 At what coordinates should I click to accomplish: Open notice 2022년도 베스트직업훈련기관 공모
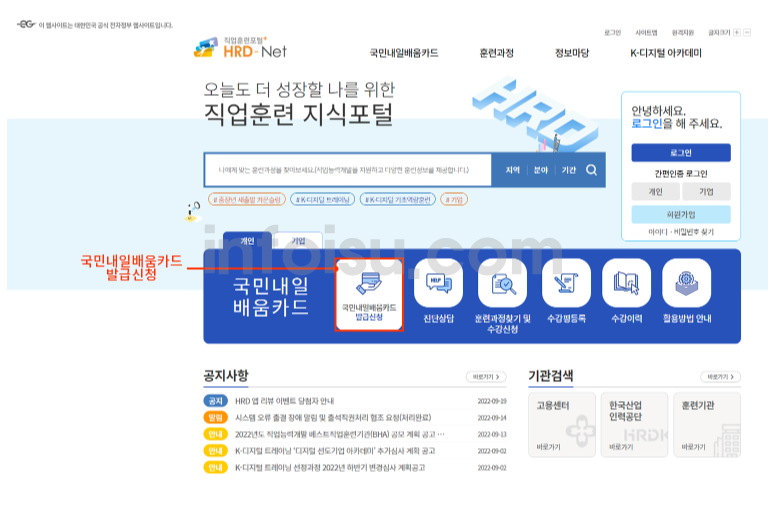[x=340, y=434]
